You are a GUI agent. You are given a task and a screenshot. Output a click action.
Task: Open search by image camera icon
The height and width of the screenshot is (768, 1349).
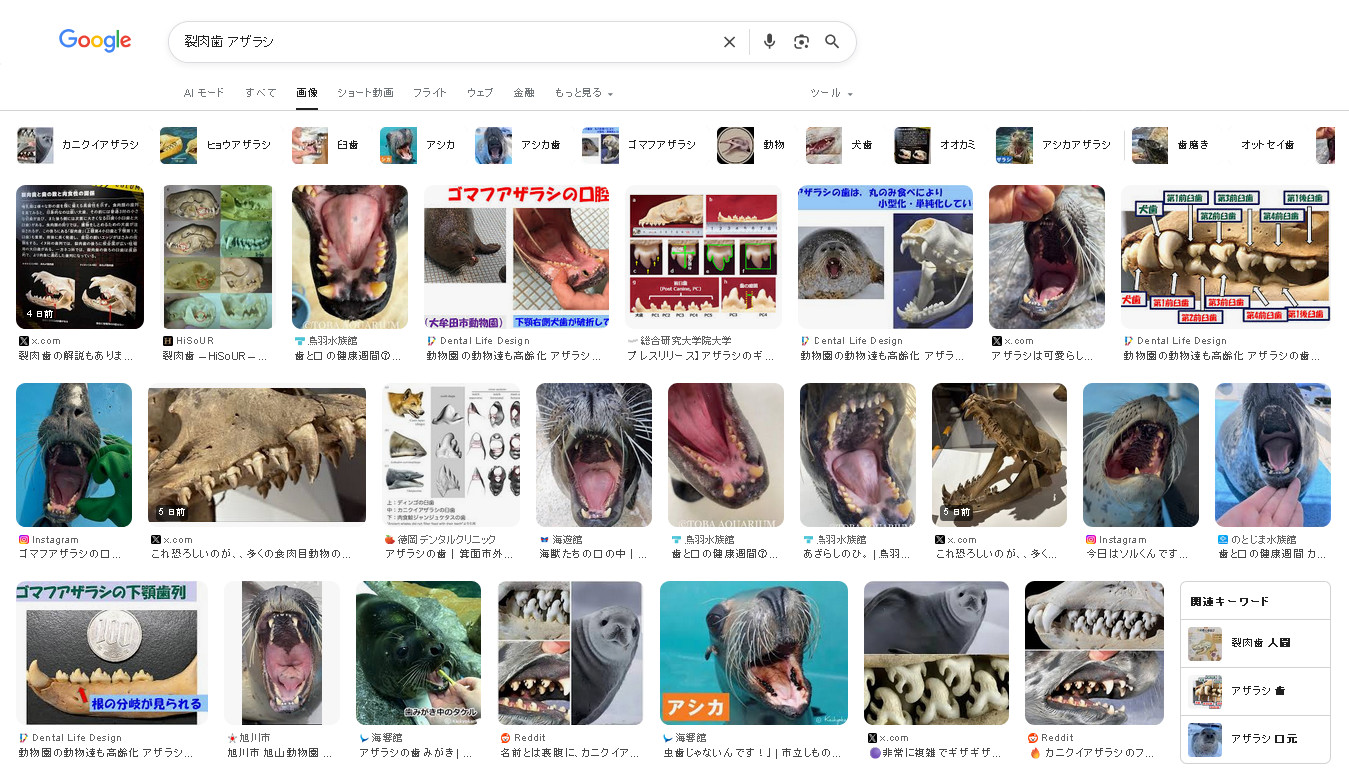click(x=801, y=42)
